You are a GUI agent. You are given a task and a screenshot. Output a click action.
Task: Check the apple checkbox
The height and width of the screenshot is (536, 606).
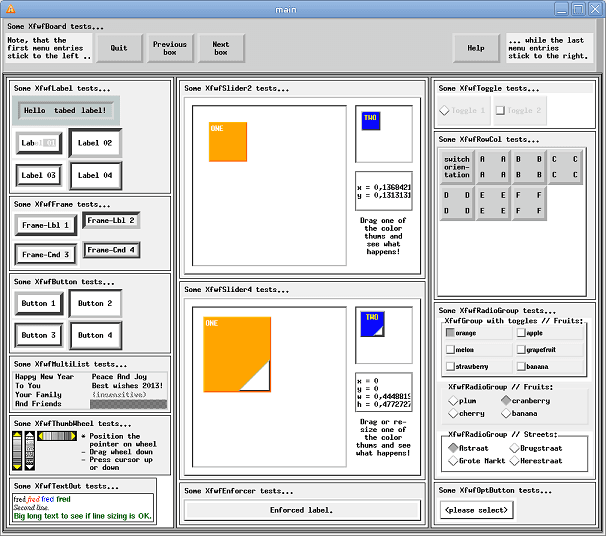coord(521,333)
